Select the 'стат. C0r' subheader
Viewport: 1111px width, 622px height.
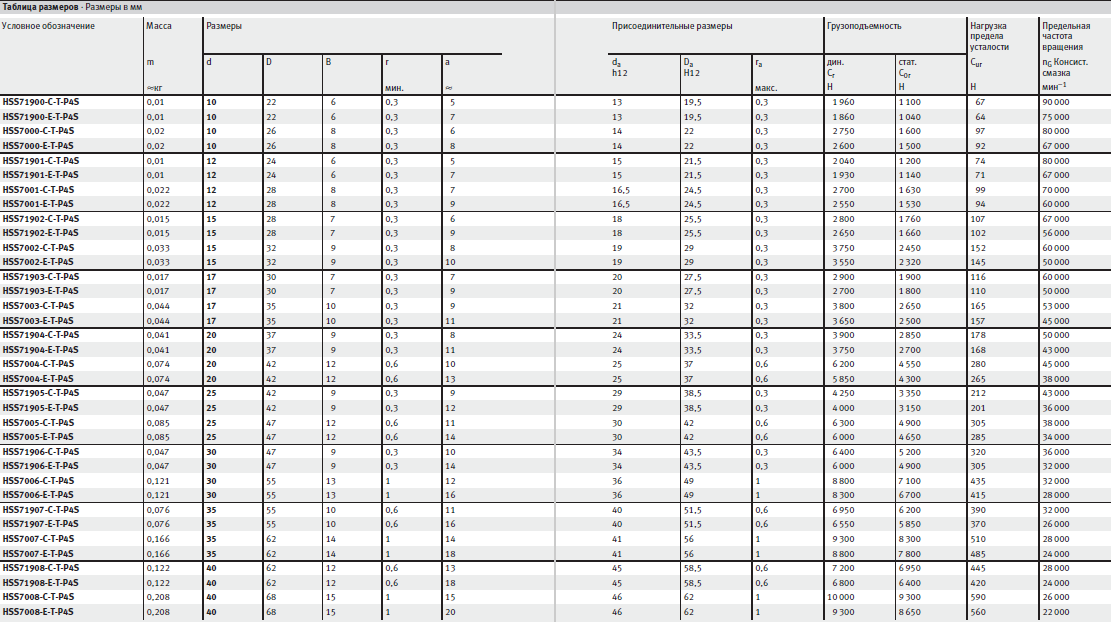point(908,67)
